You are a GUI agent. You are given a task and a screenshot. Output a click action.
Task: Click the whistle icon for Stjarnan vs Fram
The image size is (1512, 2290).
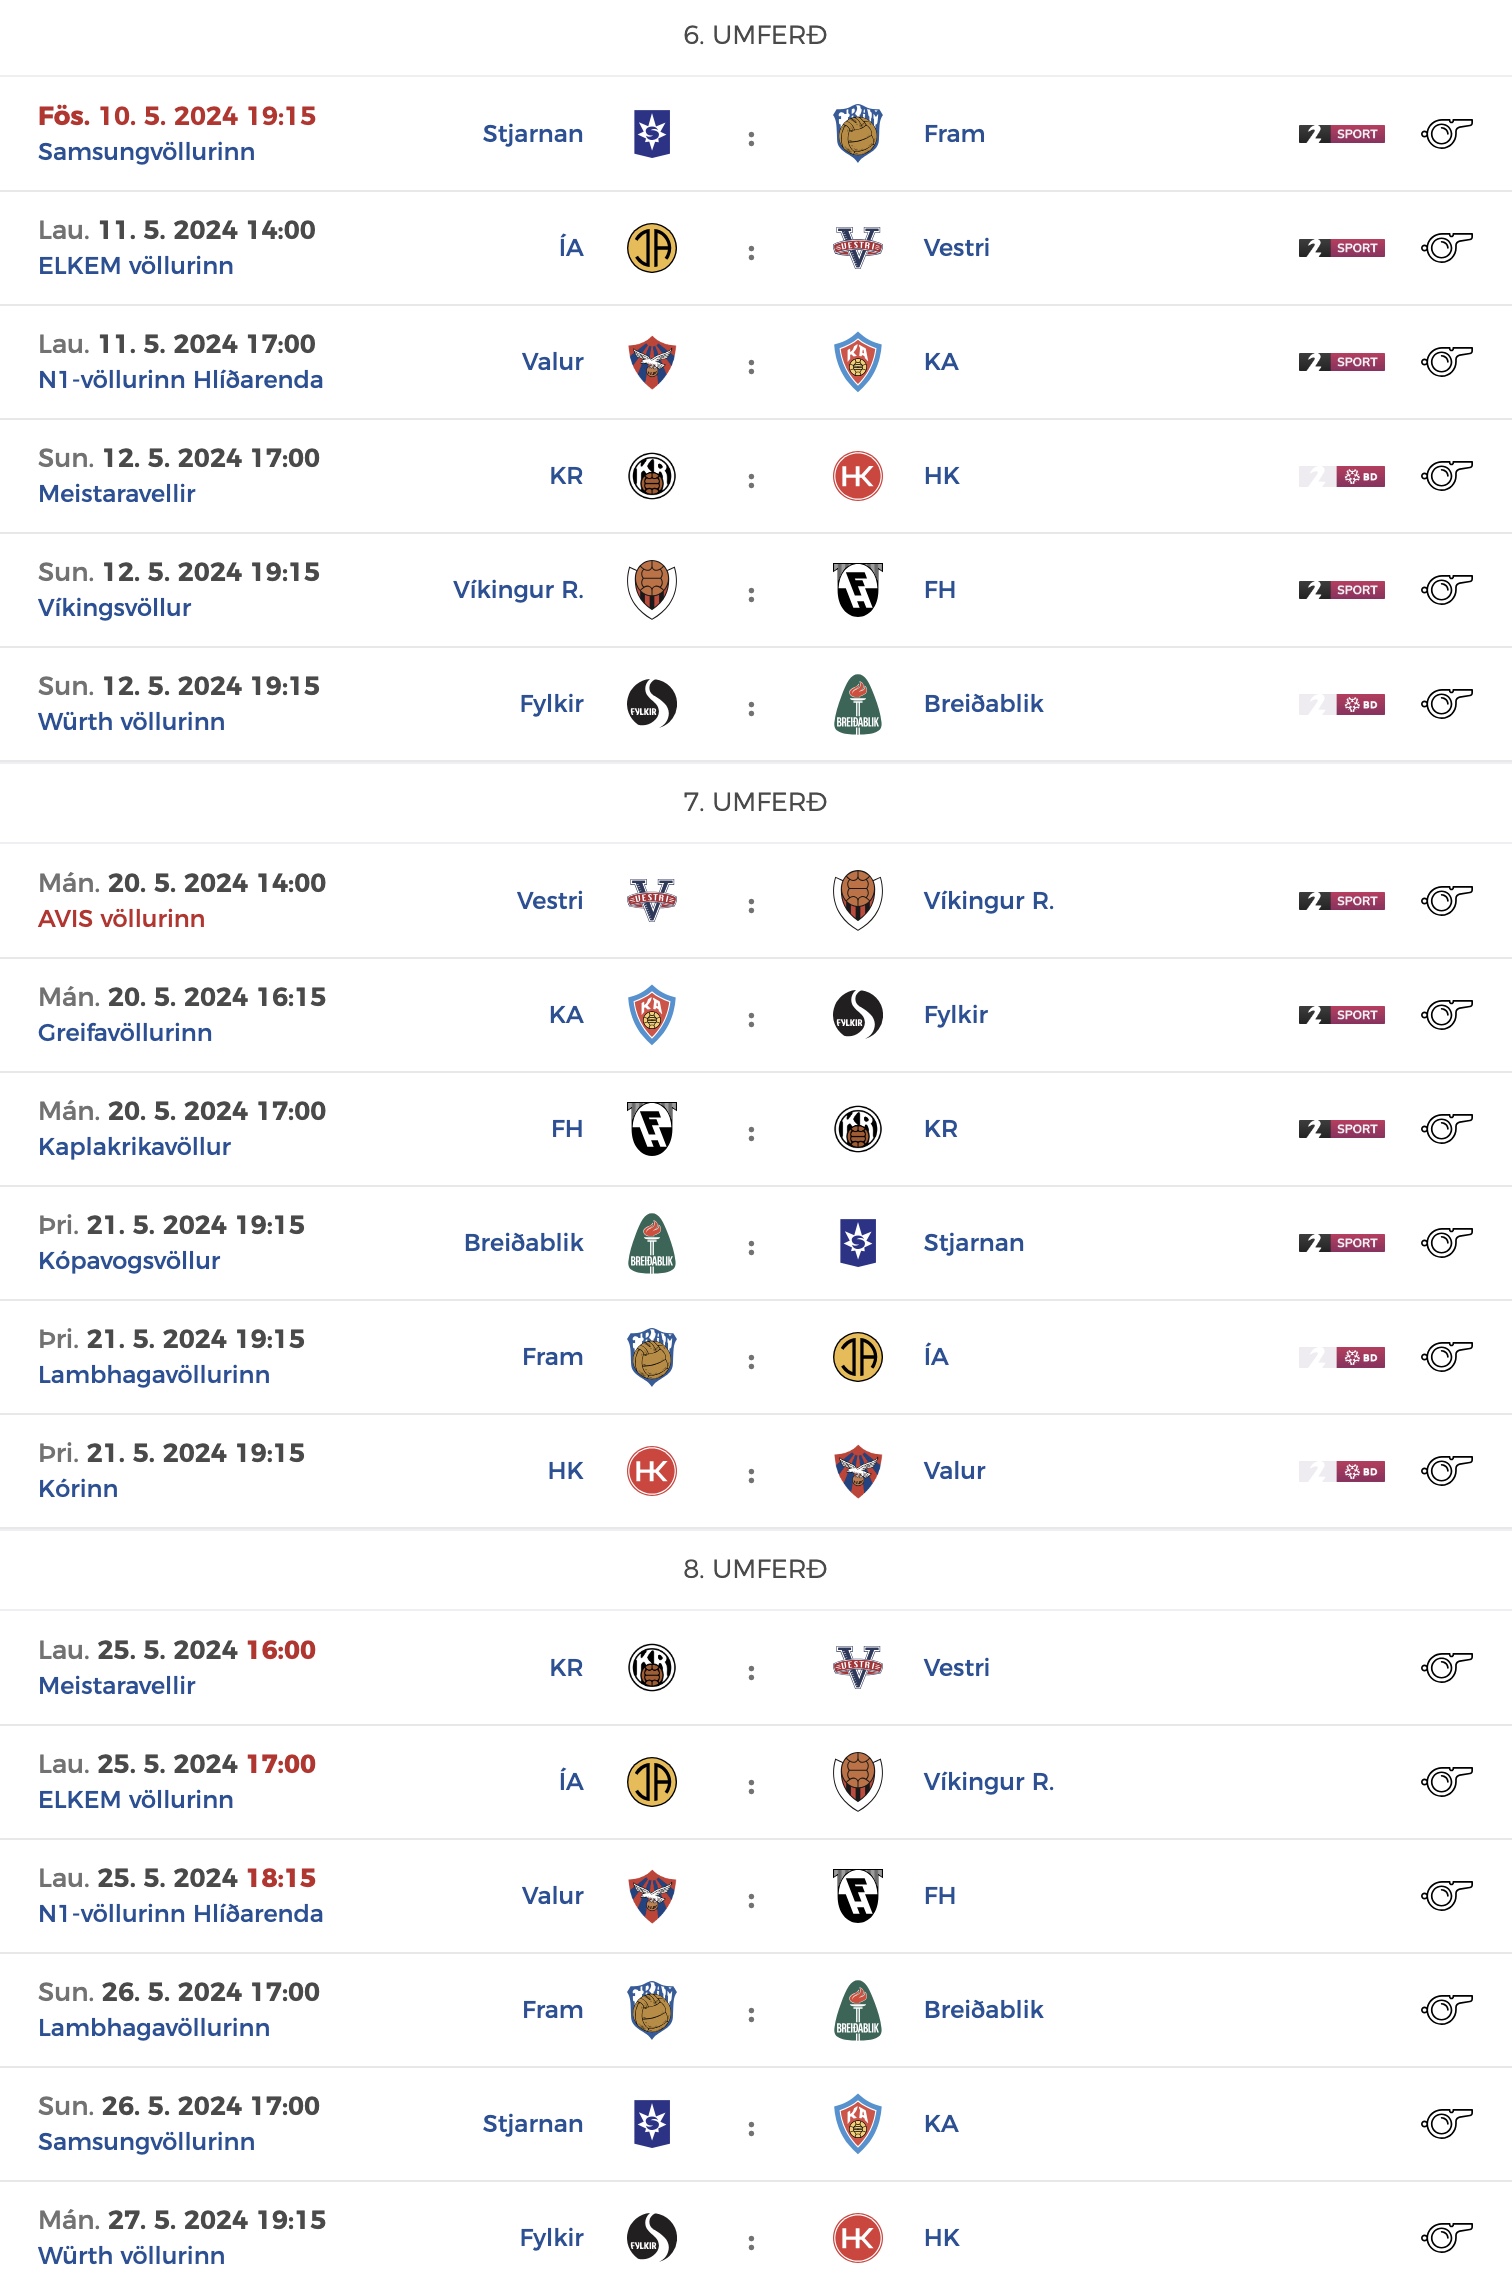click(1446, 134)
